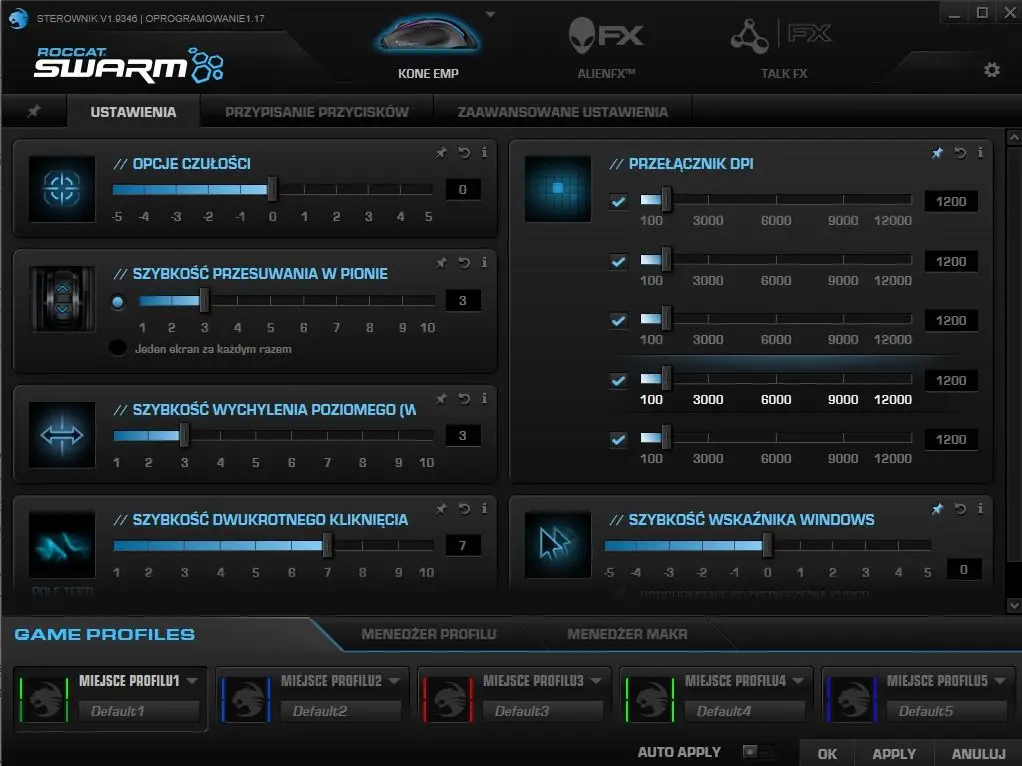This screenshot has height=766, width=1022.
Task: Reset the Przełącznik DPI panel settings
Action: coord(960,153)
